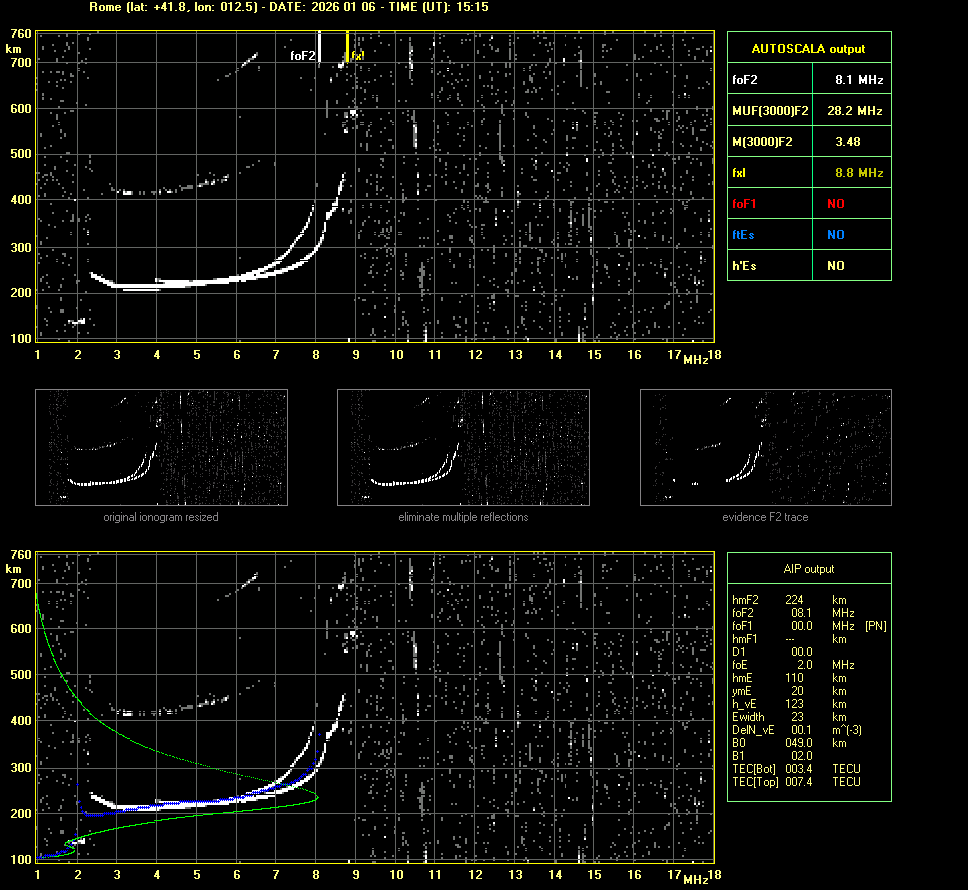Image resolution: width=968 pixels, height=890 pixels.
Task: Click the MHz axis label of top ionogram
Action: coord(695,359)
